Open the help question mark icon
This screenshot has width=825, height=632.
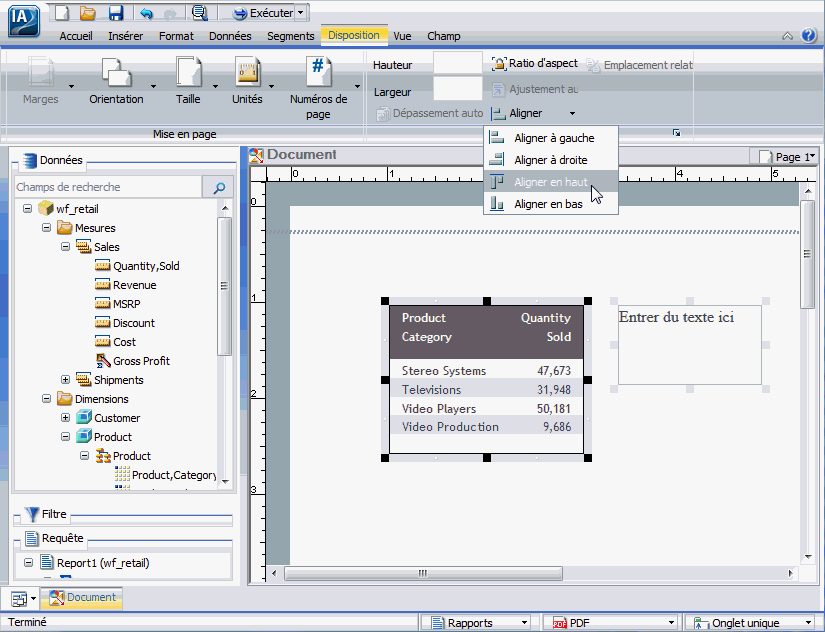pyautogui.click(x=808, y=35)
